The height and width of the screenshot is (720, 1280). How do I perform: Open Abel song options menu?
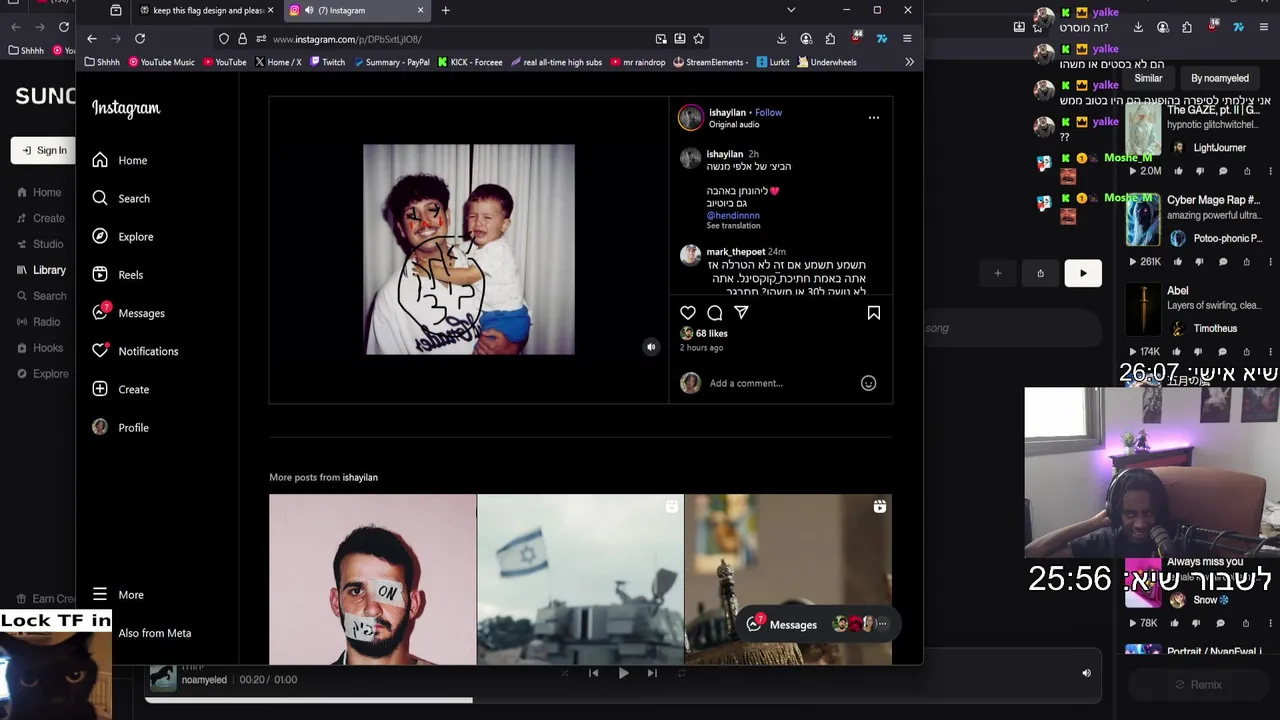point(1270,352)
